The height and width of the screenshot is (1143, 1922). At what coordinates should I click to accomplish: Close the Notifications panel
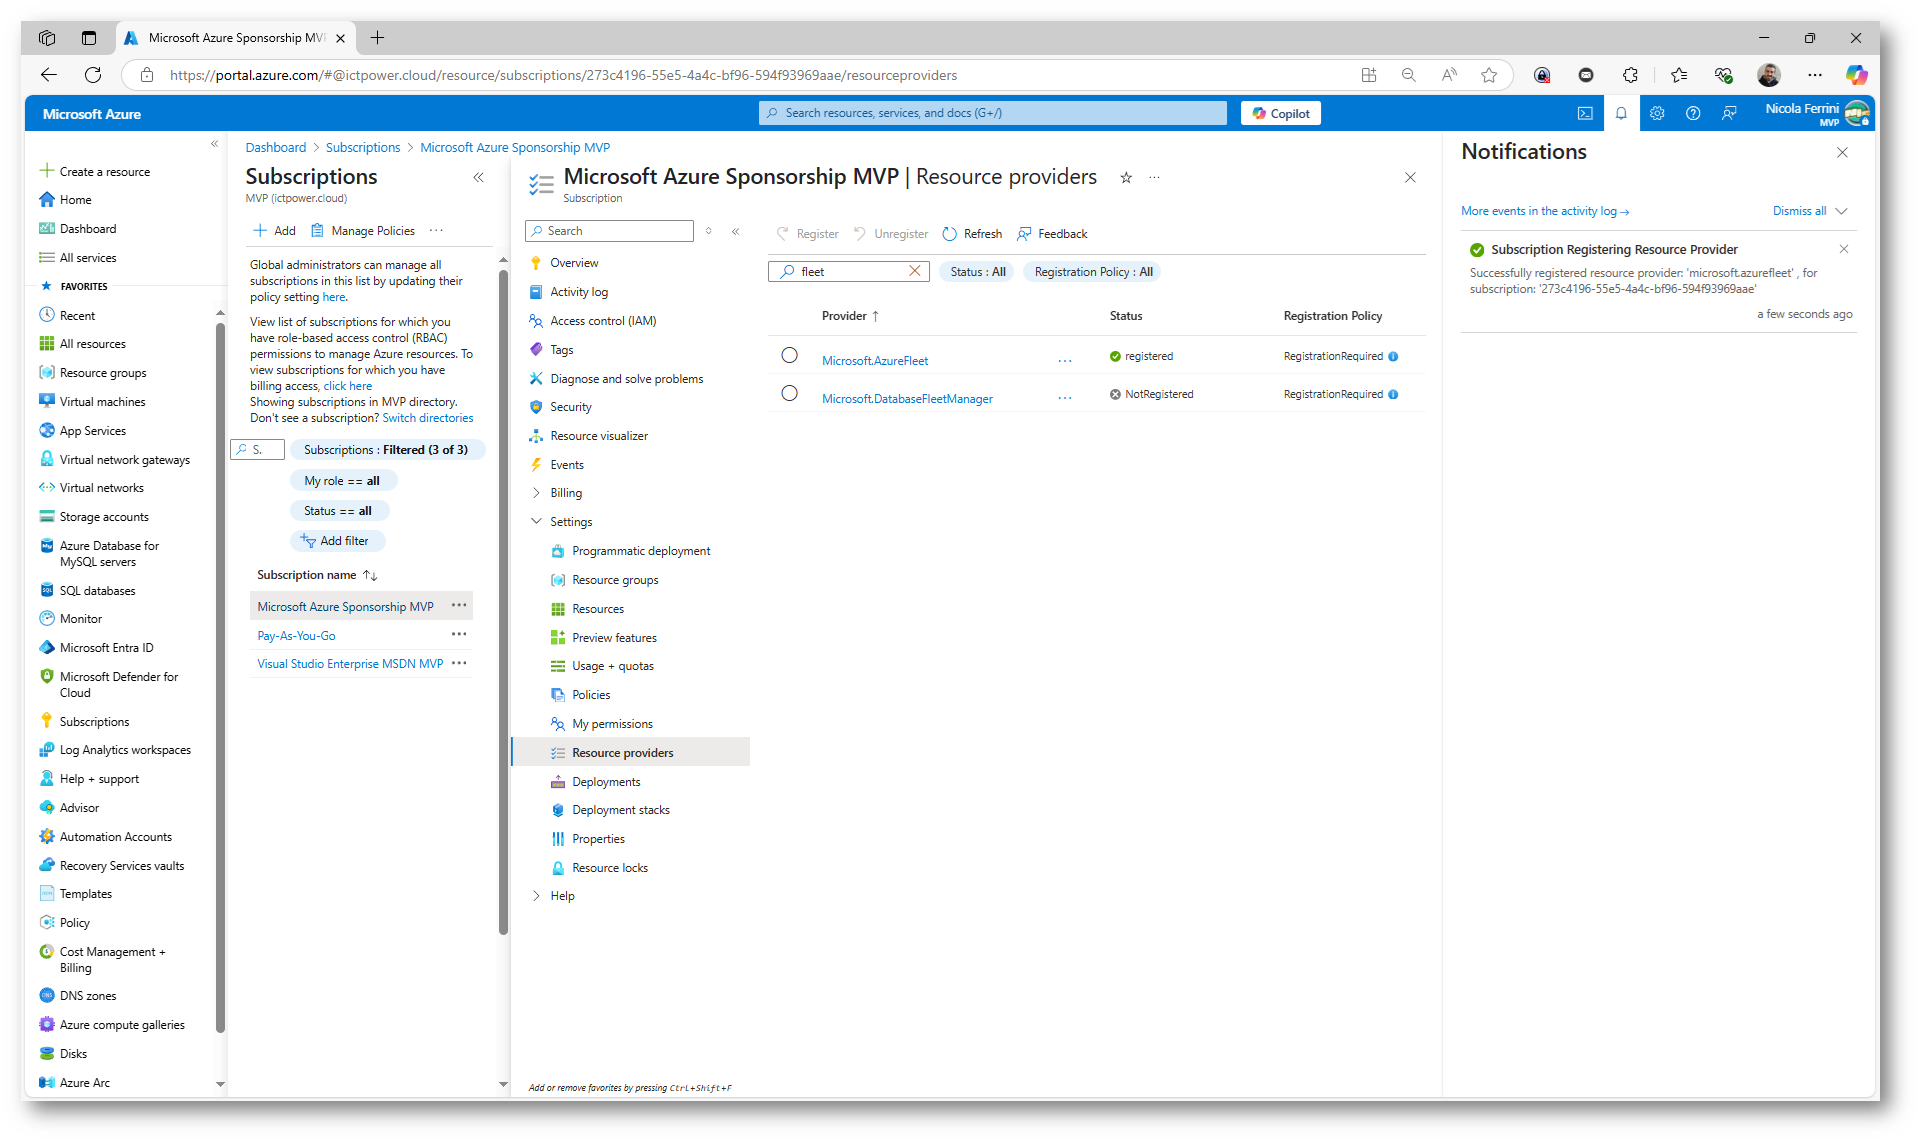(1842, 152)
